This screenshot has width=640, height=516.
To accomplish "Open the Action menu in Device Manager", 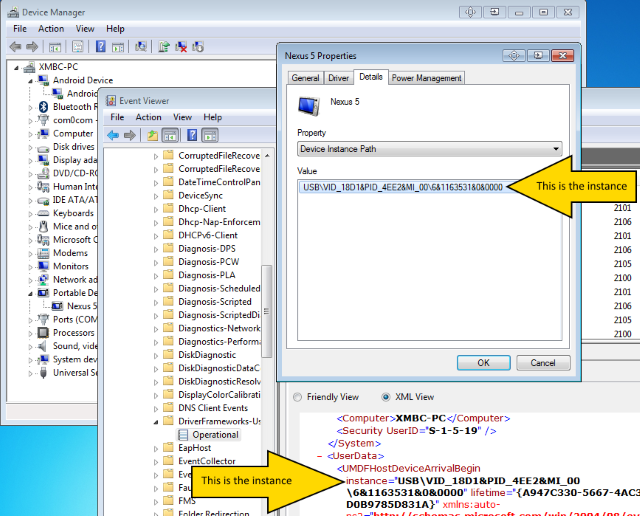I will coord(51,29).
